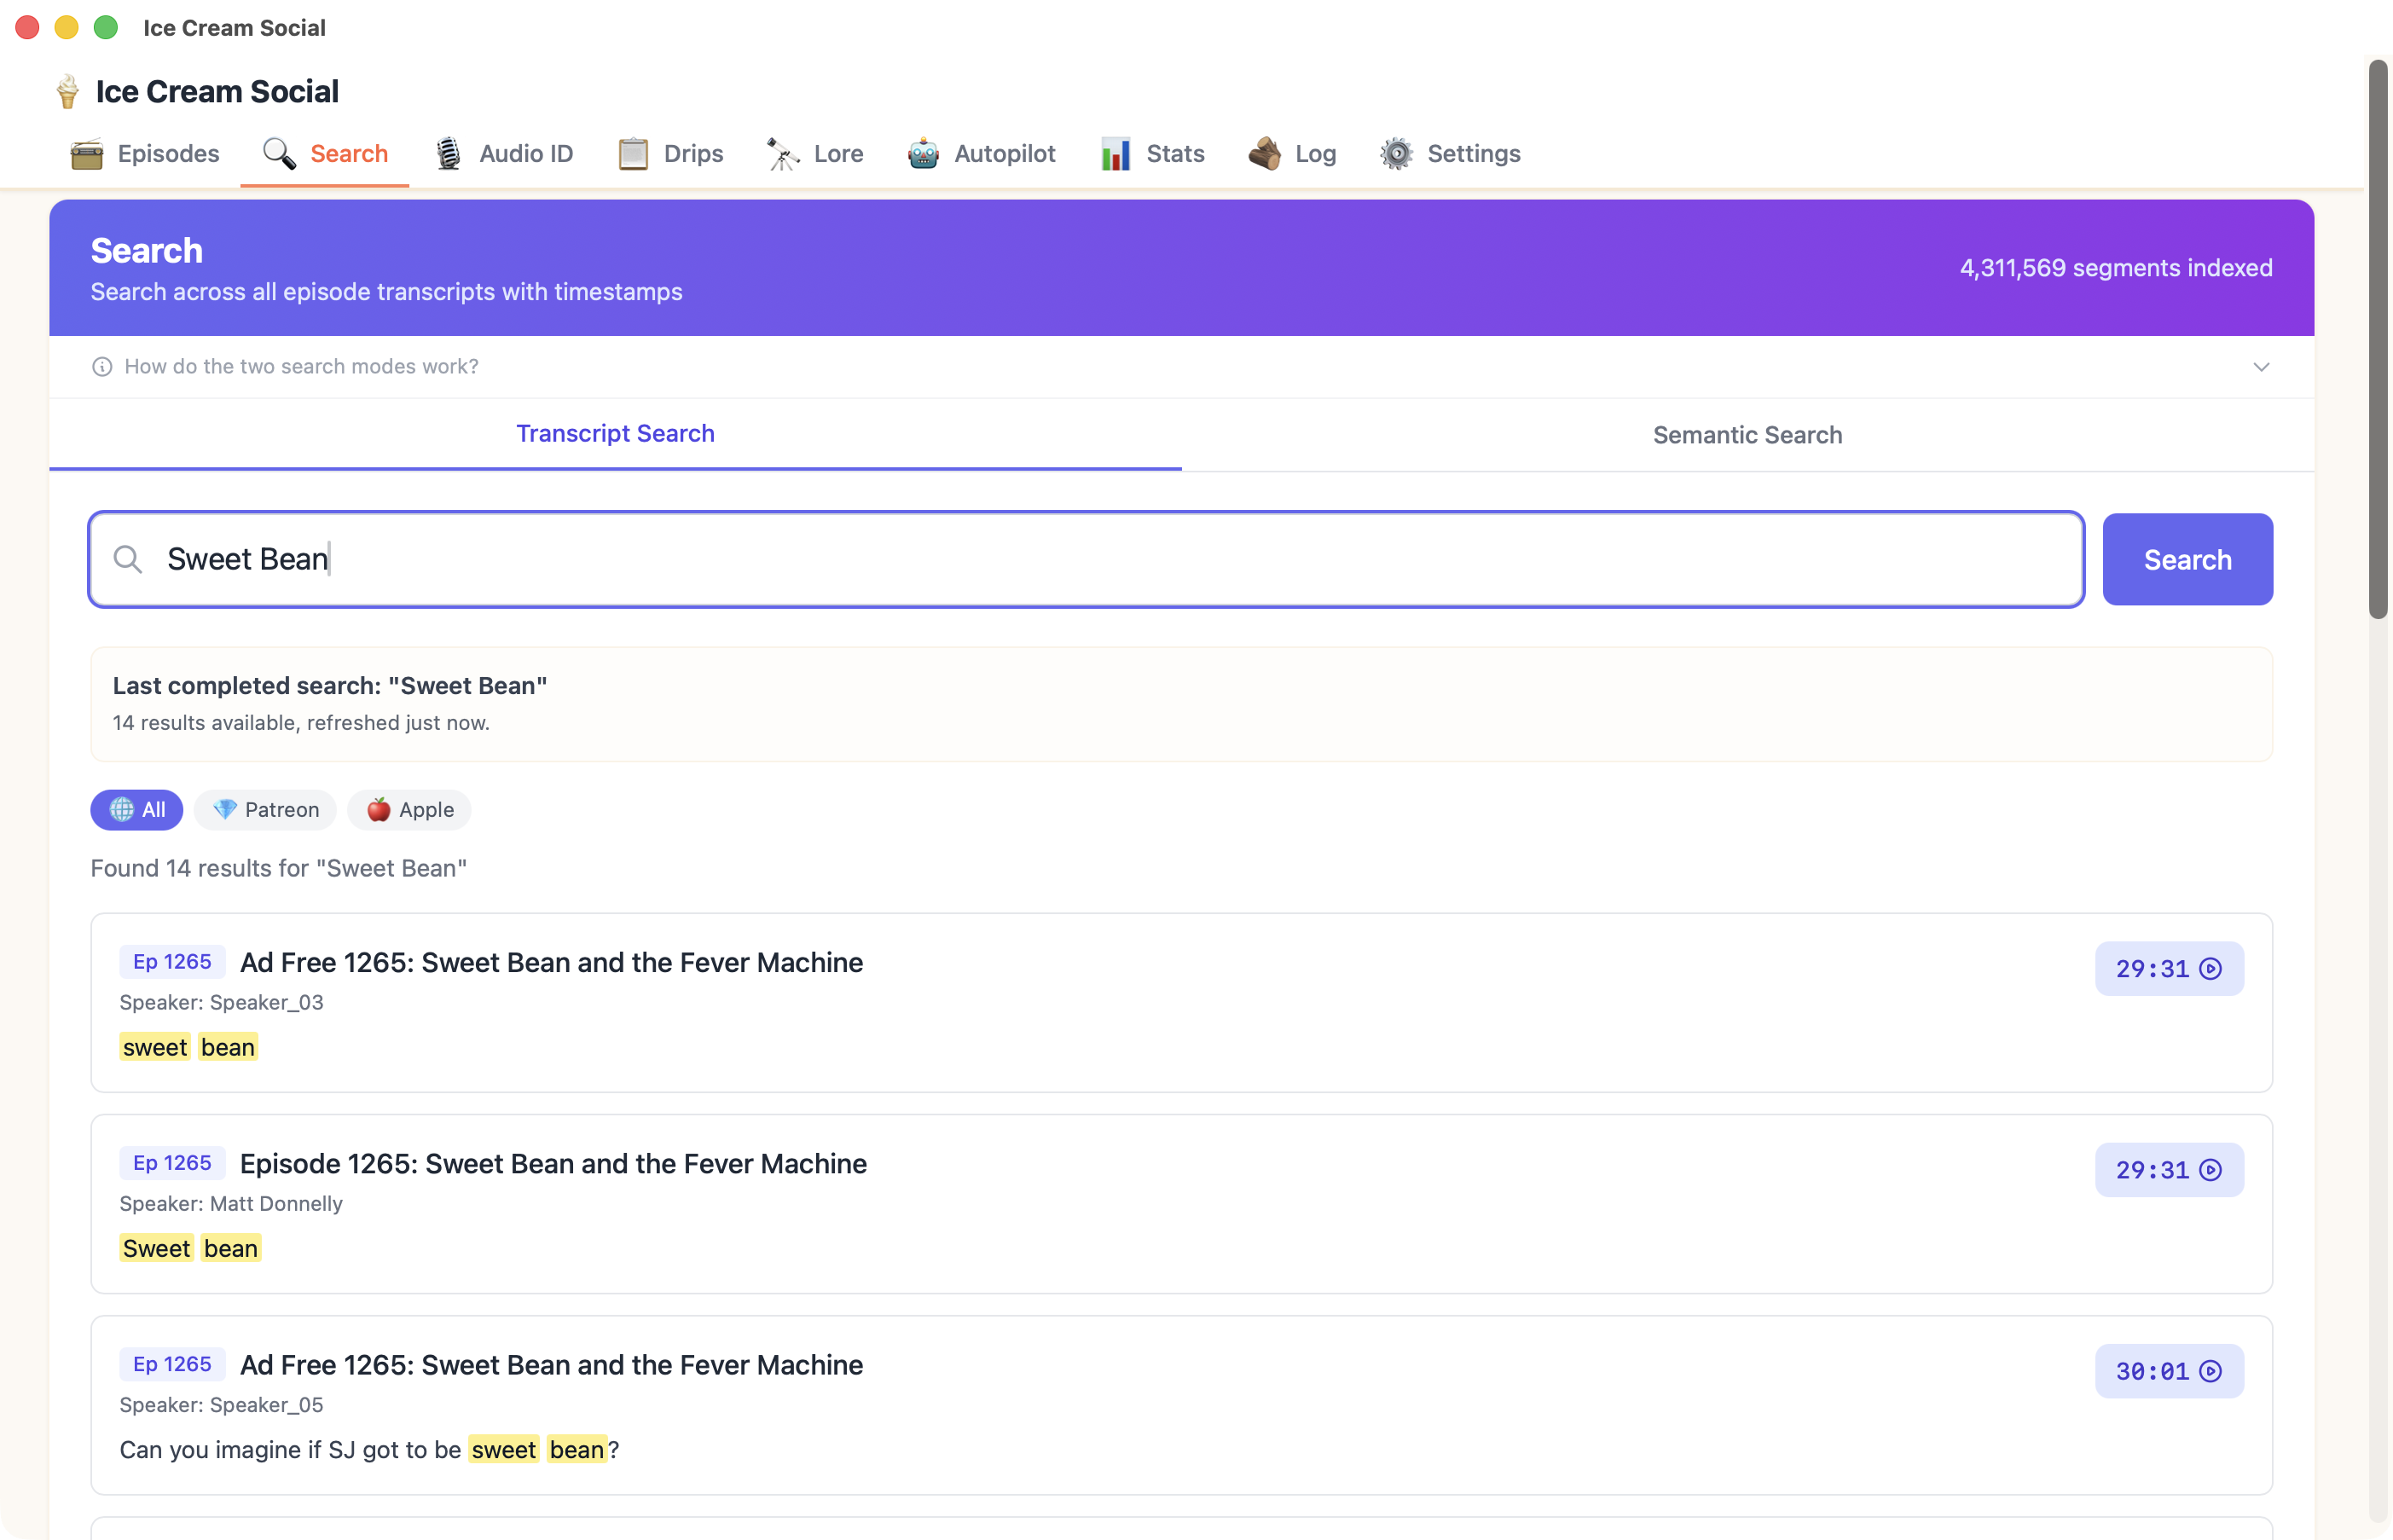This screenshot has height=1540, width=2393.
Task: Open the Episodes tab clapperboard icon
Action: (x=87, y=154)
